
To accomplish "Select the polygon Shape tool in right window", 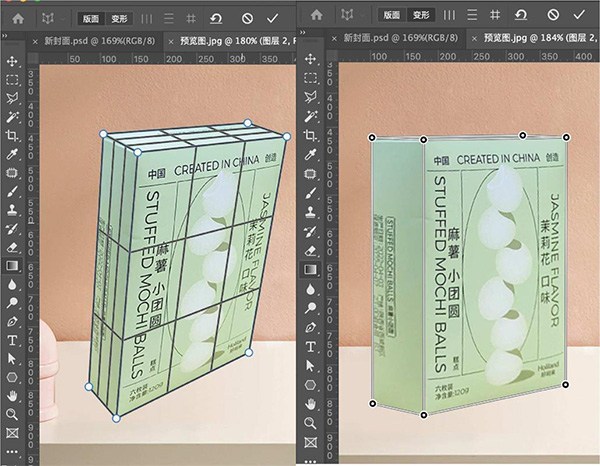I will 310,385.
